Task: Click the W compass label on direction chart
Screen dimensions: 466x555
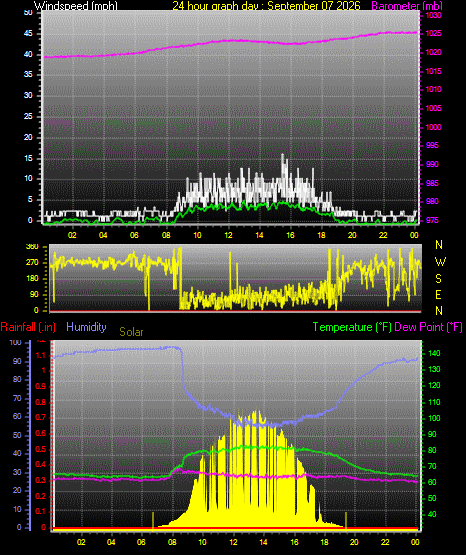Action: tap(440, 262)
